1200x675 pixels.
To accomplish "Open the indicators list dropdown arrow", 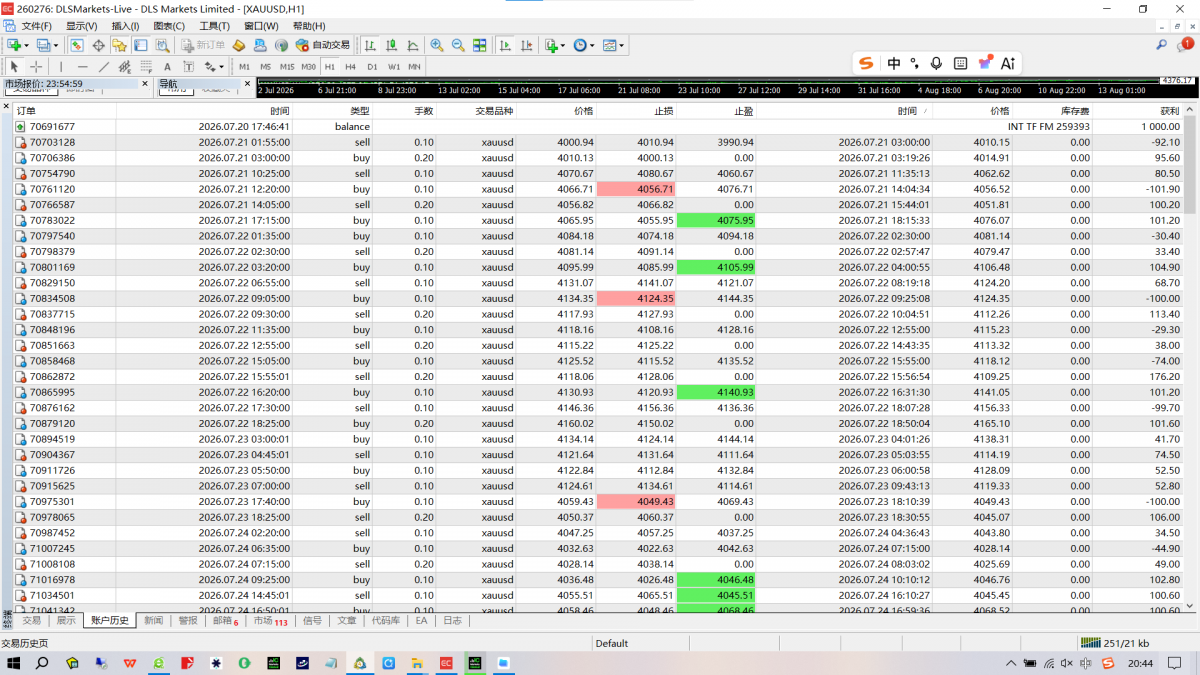I will (563, 45).
